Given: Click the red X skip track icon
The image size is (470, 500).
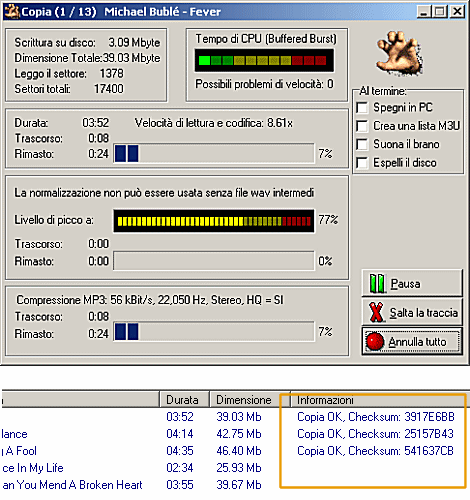Looking at the screenshot, I should pyautogui.click(x=376, y=312).
